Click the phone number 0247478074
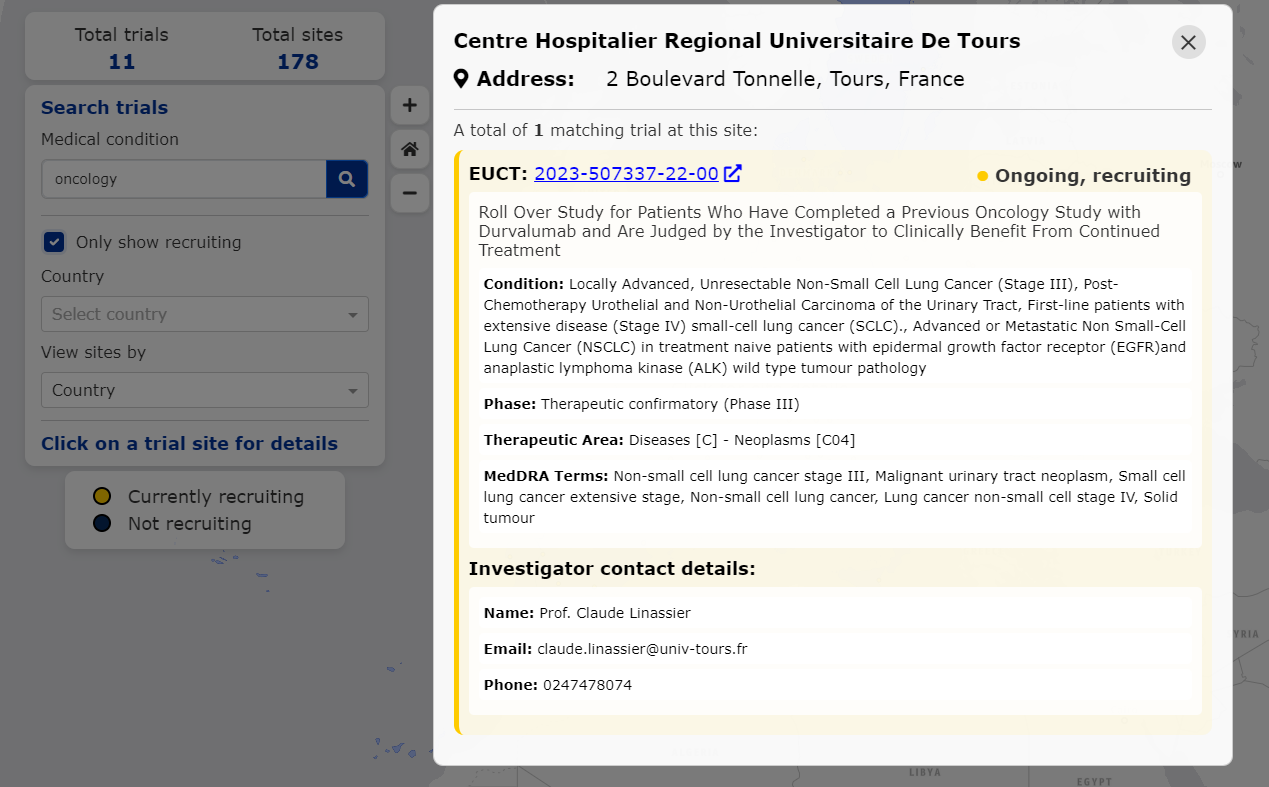The height and width of the screenshot is (787, 1269). 587,685
